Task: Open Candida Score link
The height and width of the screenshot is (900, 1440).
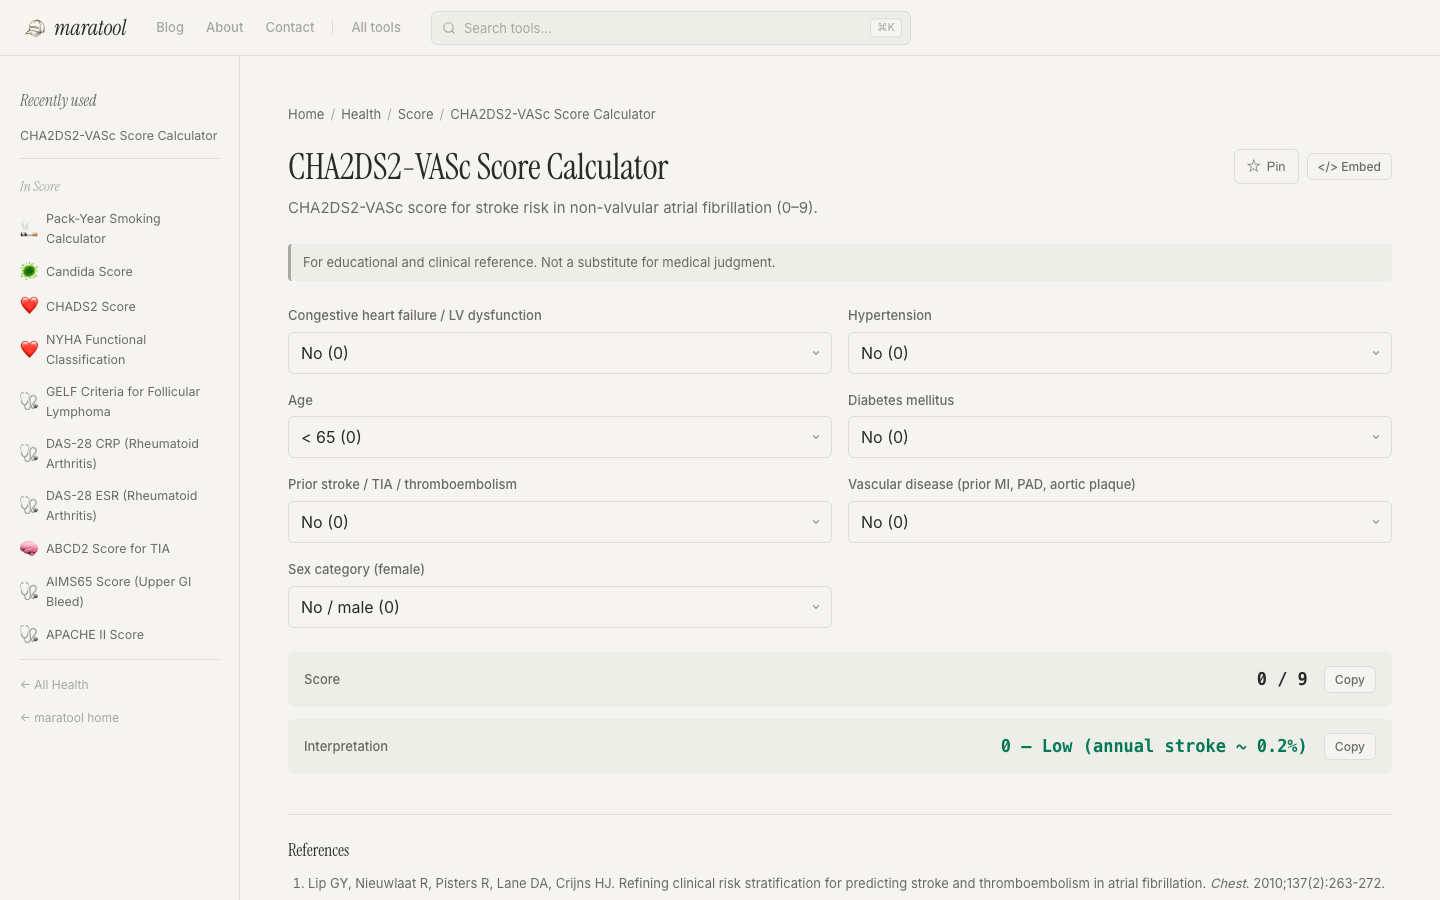Action: click(89, 272)
